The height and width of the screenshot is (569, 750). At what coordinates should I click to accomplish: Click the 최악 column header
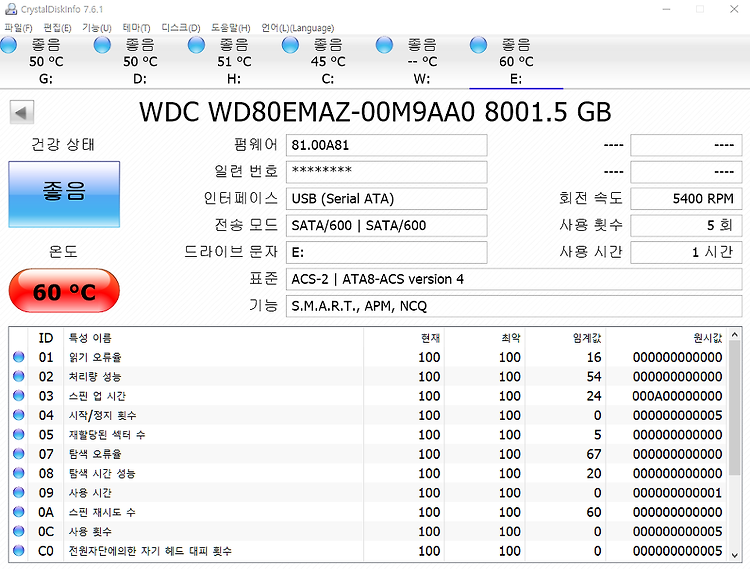click(485, 338)
